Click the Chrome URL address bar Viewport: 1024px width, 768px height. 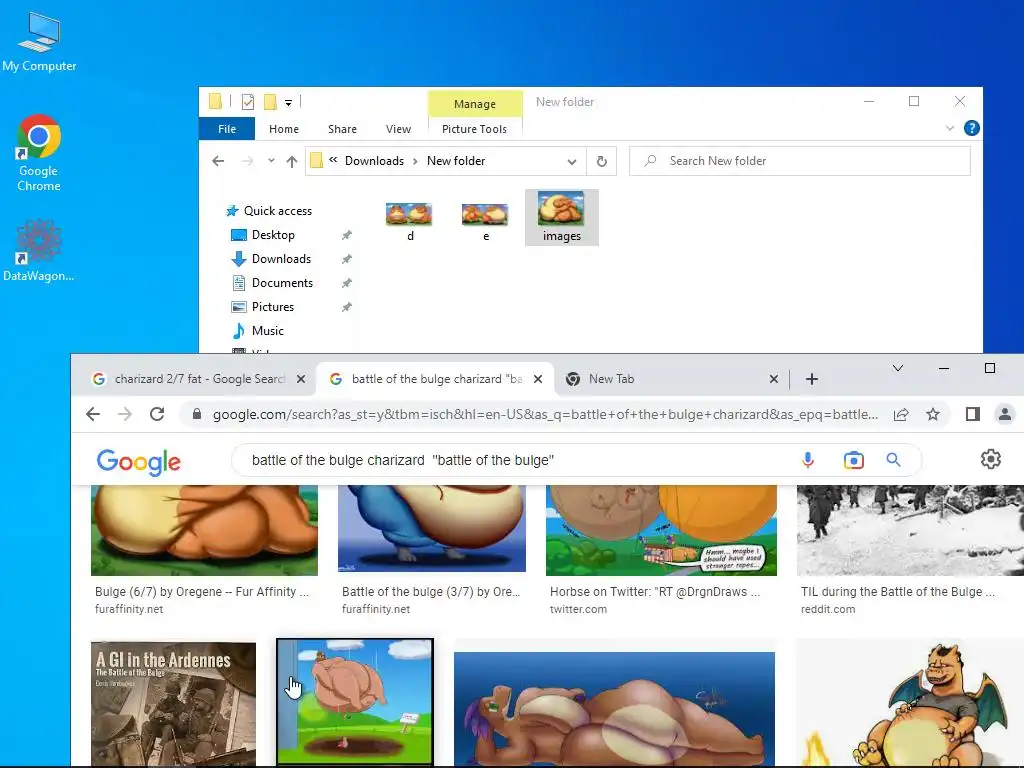(545, 415)
